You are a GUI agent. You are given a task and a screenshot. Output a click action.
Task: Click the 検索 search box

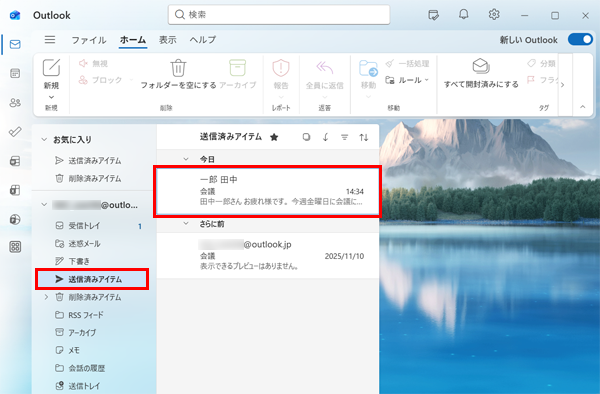(x=279, y=15)
